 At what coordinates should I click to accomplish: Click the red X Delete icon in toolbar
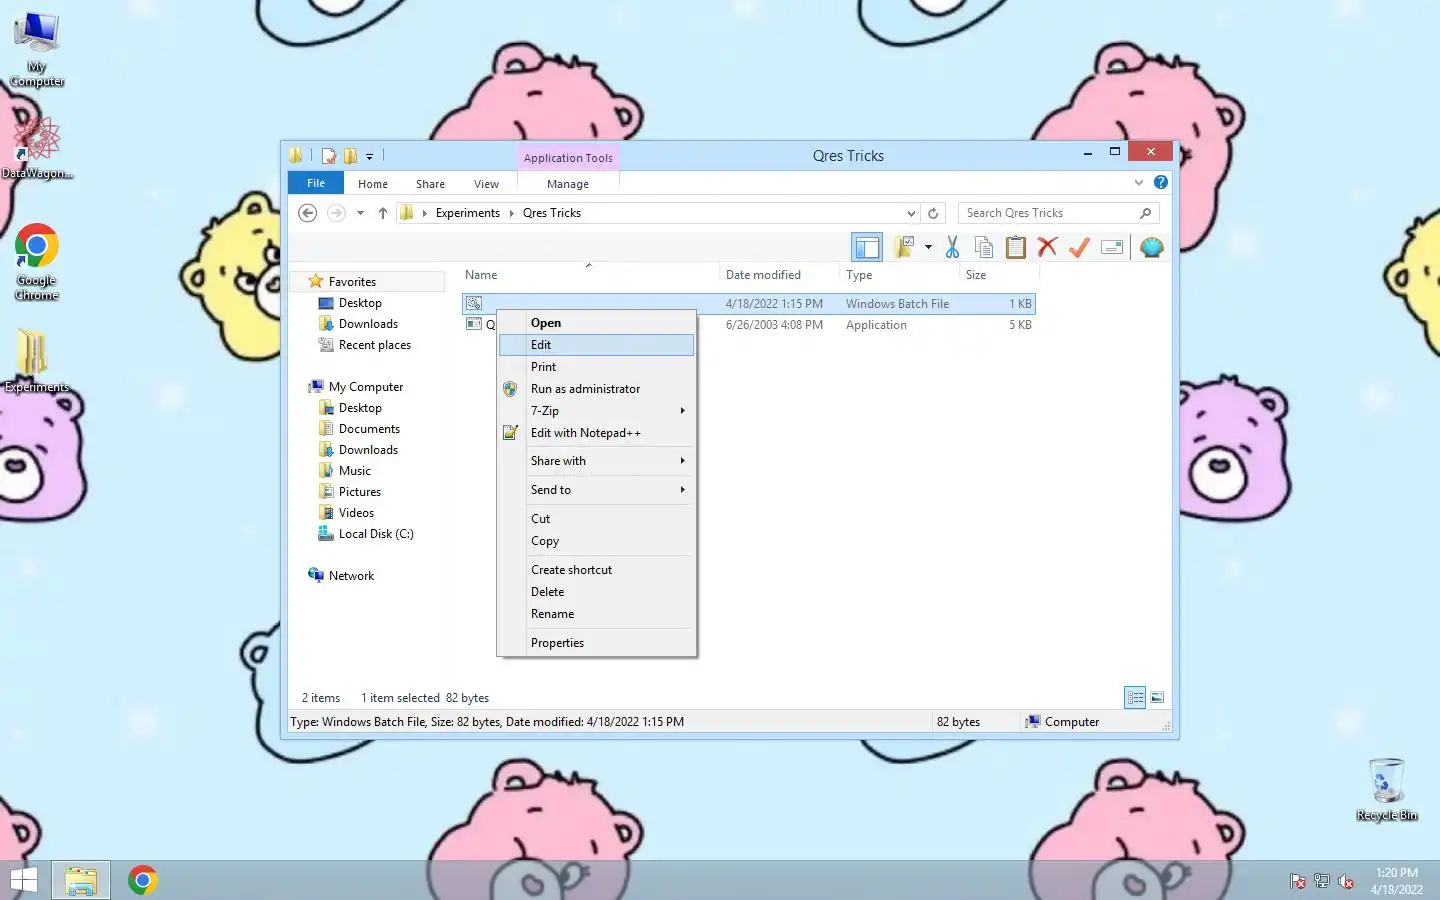click(x=1047, y=247)
